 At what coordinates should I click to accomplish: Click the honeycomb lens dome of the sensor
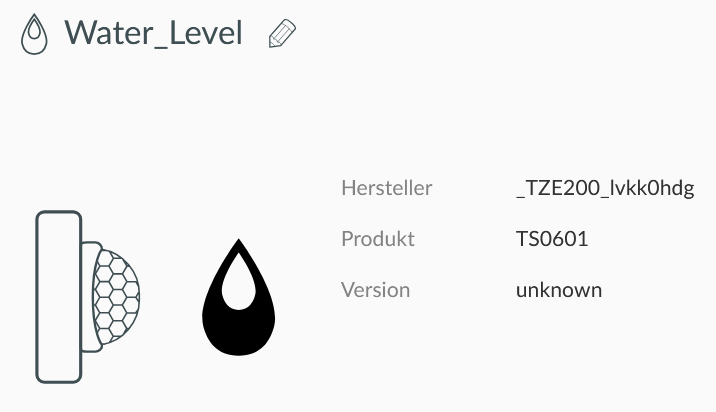117,296
